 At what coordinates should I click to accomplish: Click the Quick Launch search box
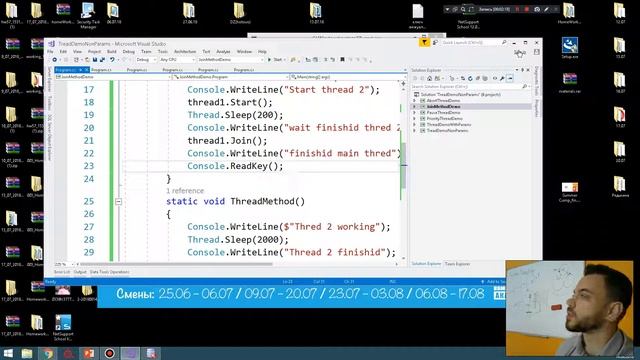pos(473,42)
